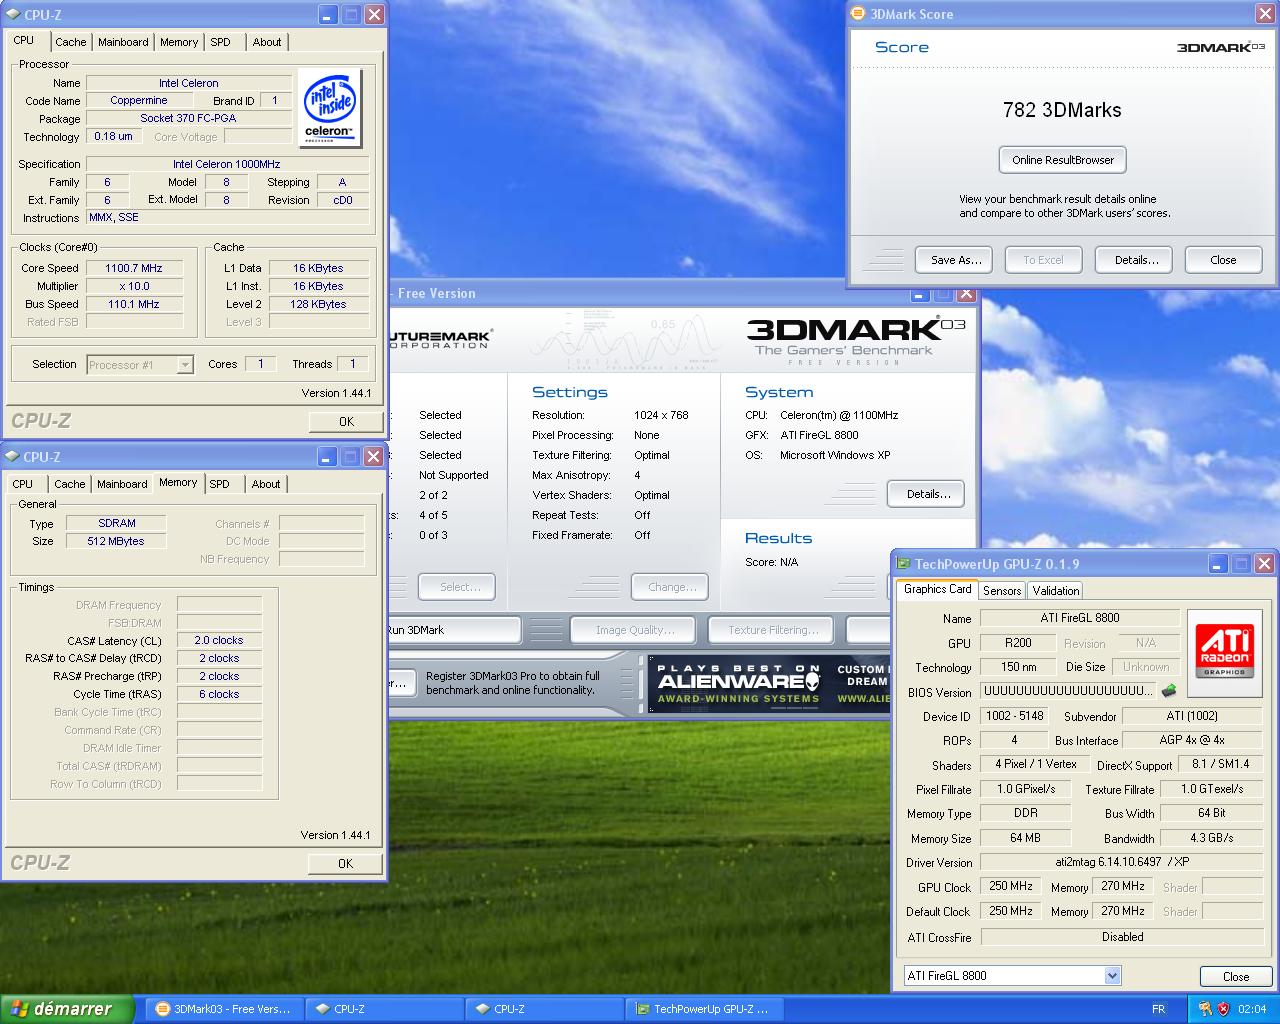Minimize the TechPowerUp GPU-Z window
The image size is (1280, 1024).
pos(1218,564)
